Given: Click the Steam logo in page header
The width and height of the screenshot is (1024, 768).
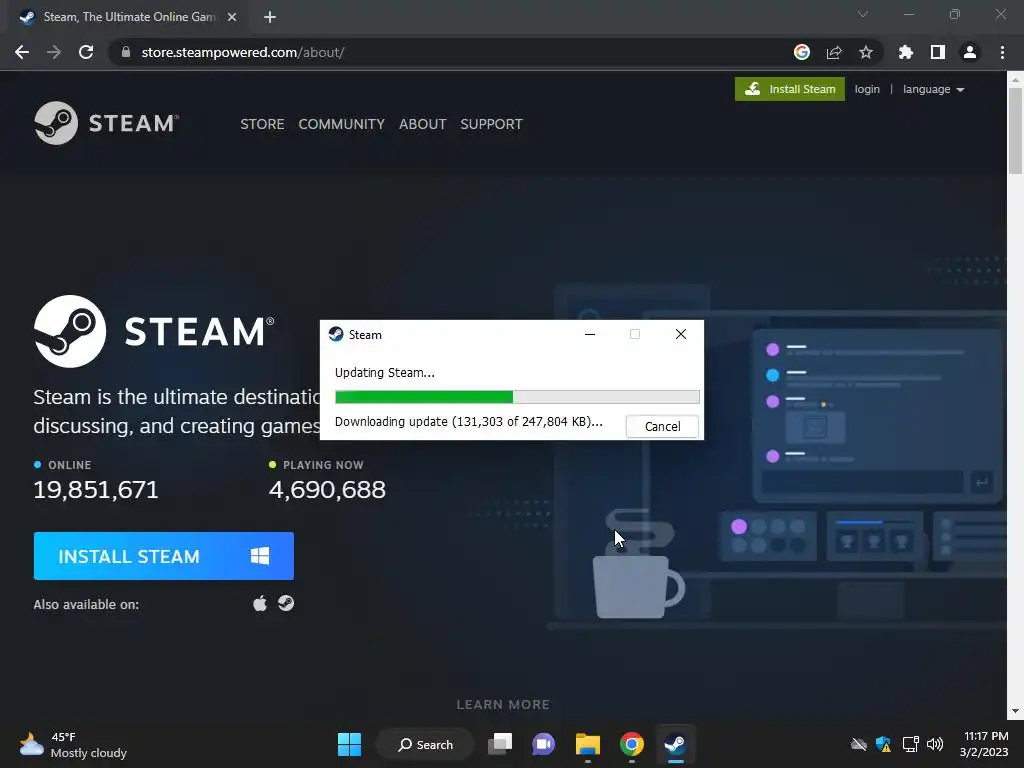Looking at the screenshot, I should pyautogui.click(x=106, y=123).
